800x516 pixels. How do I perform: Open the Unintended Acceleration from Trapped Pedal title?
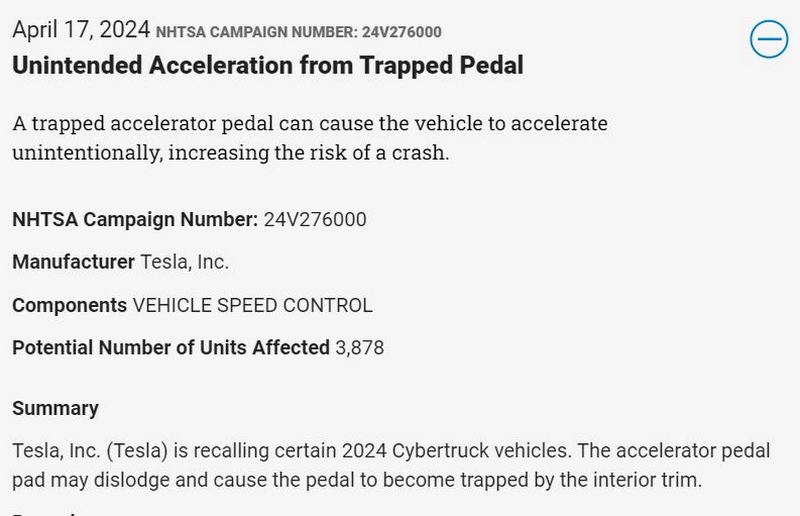(x=268, y=66)
